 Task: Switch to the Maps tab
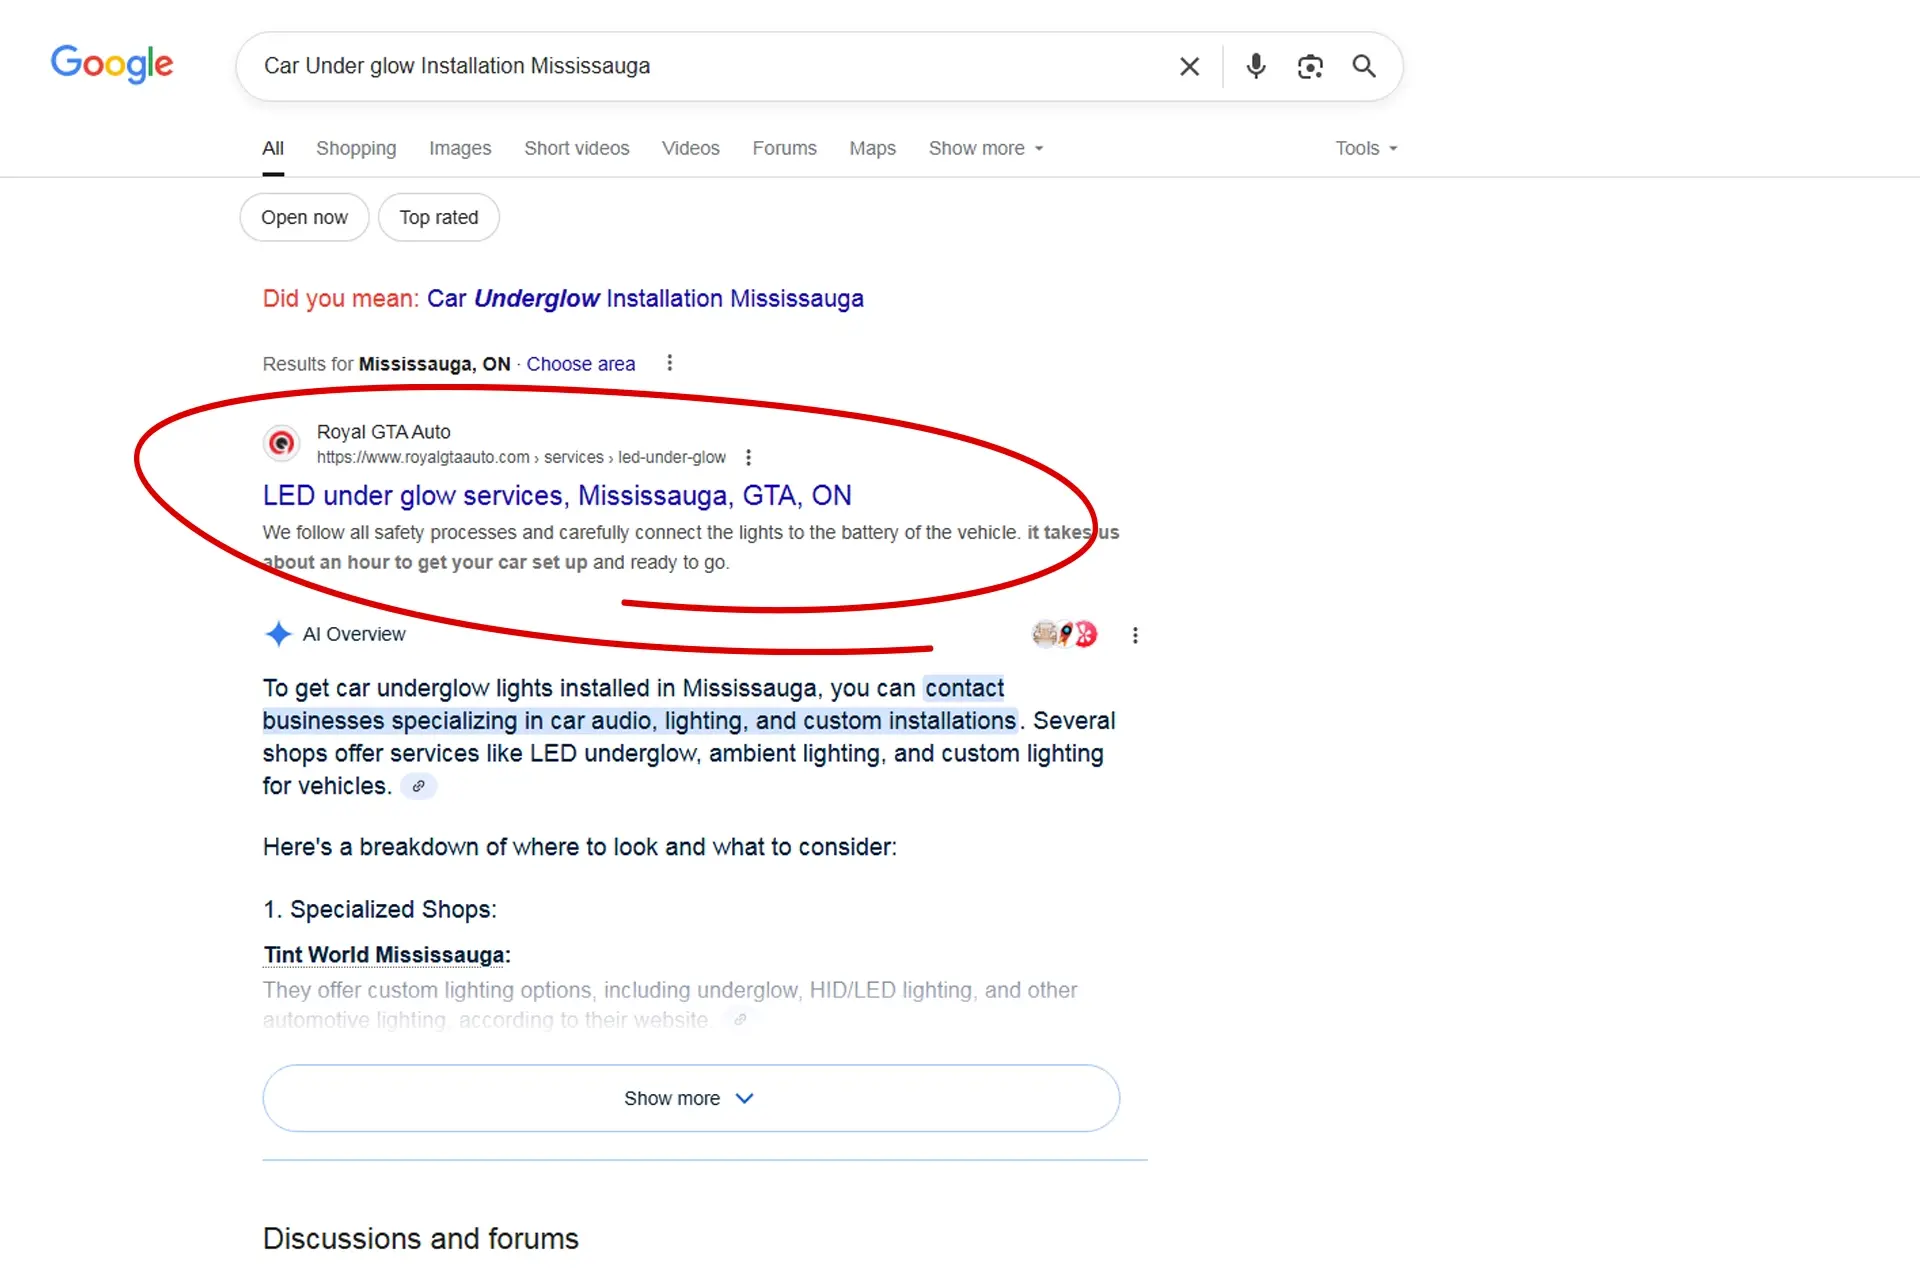(x=873, y=148)
